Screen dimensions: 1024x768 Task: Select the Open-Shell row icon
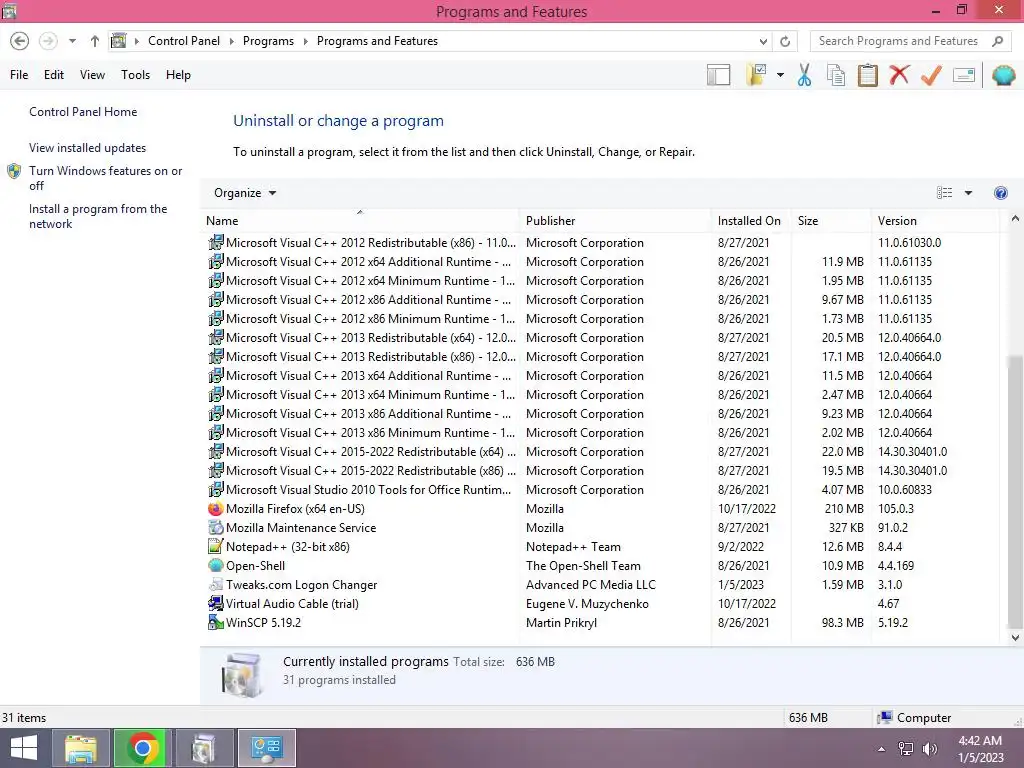[x=216, y=566]
